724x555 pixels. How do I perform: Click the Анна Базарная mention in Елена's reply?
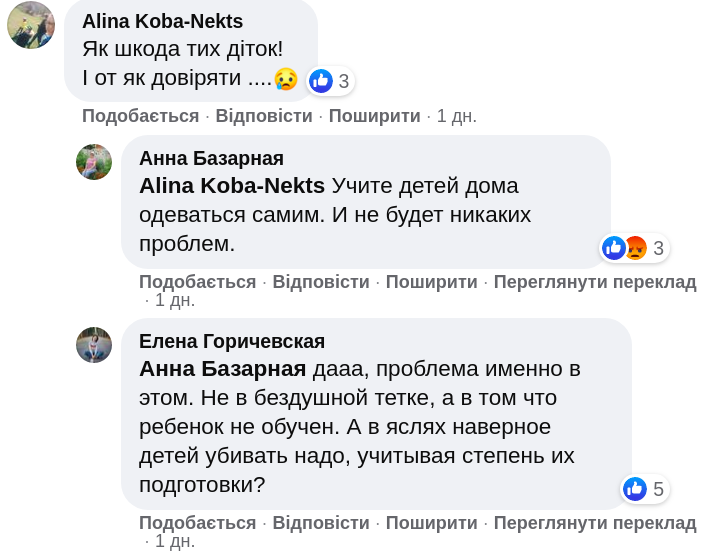222,368
